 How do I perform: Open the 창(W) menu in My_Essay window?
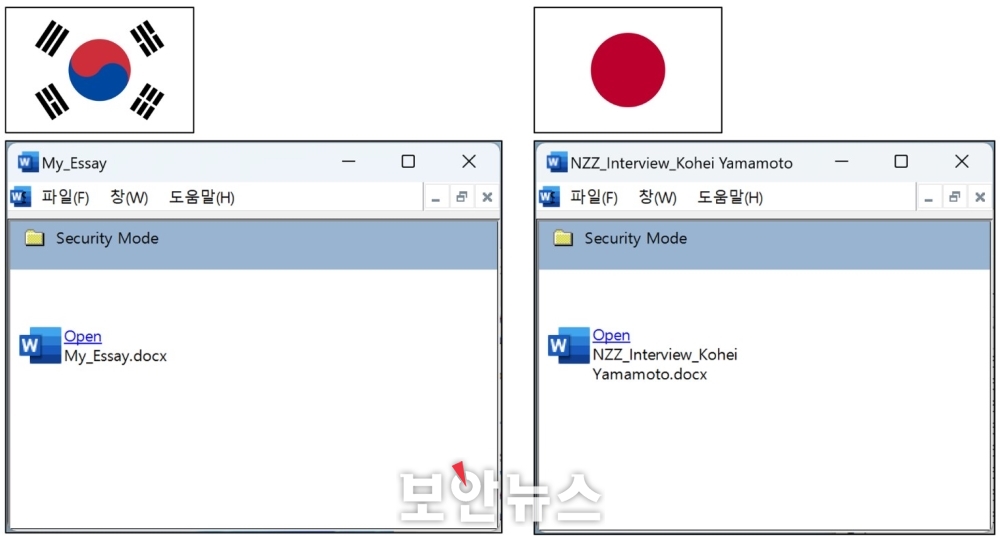pyautogui.click(x=129, y=197)
